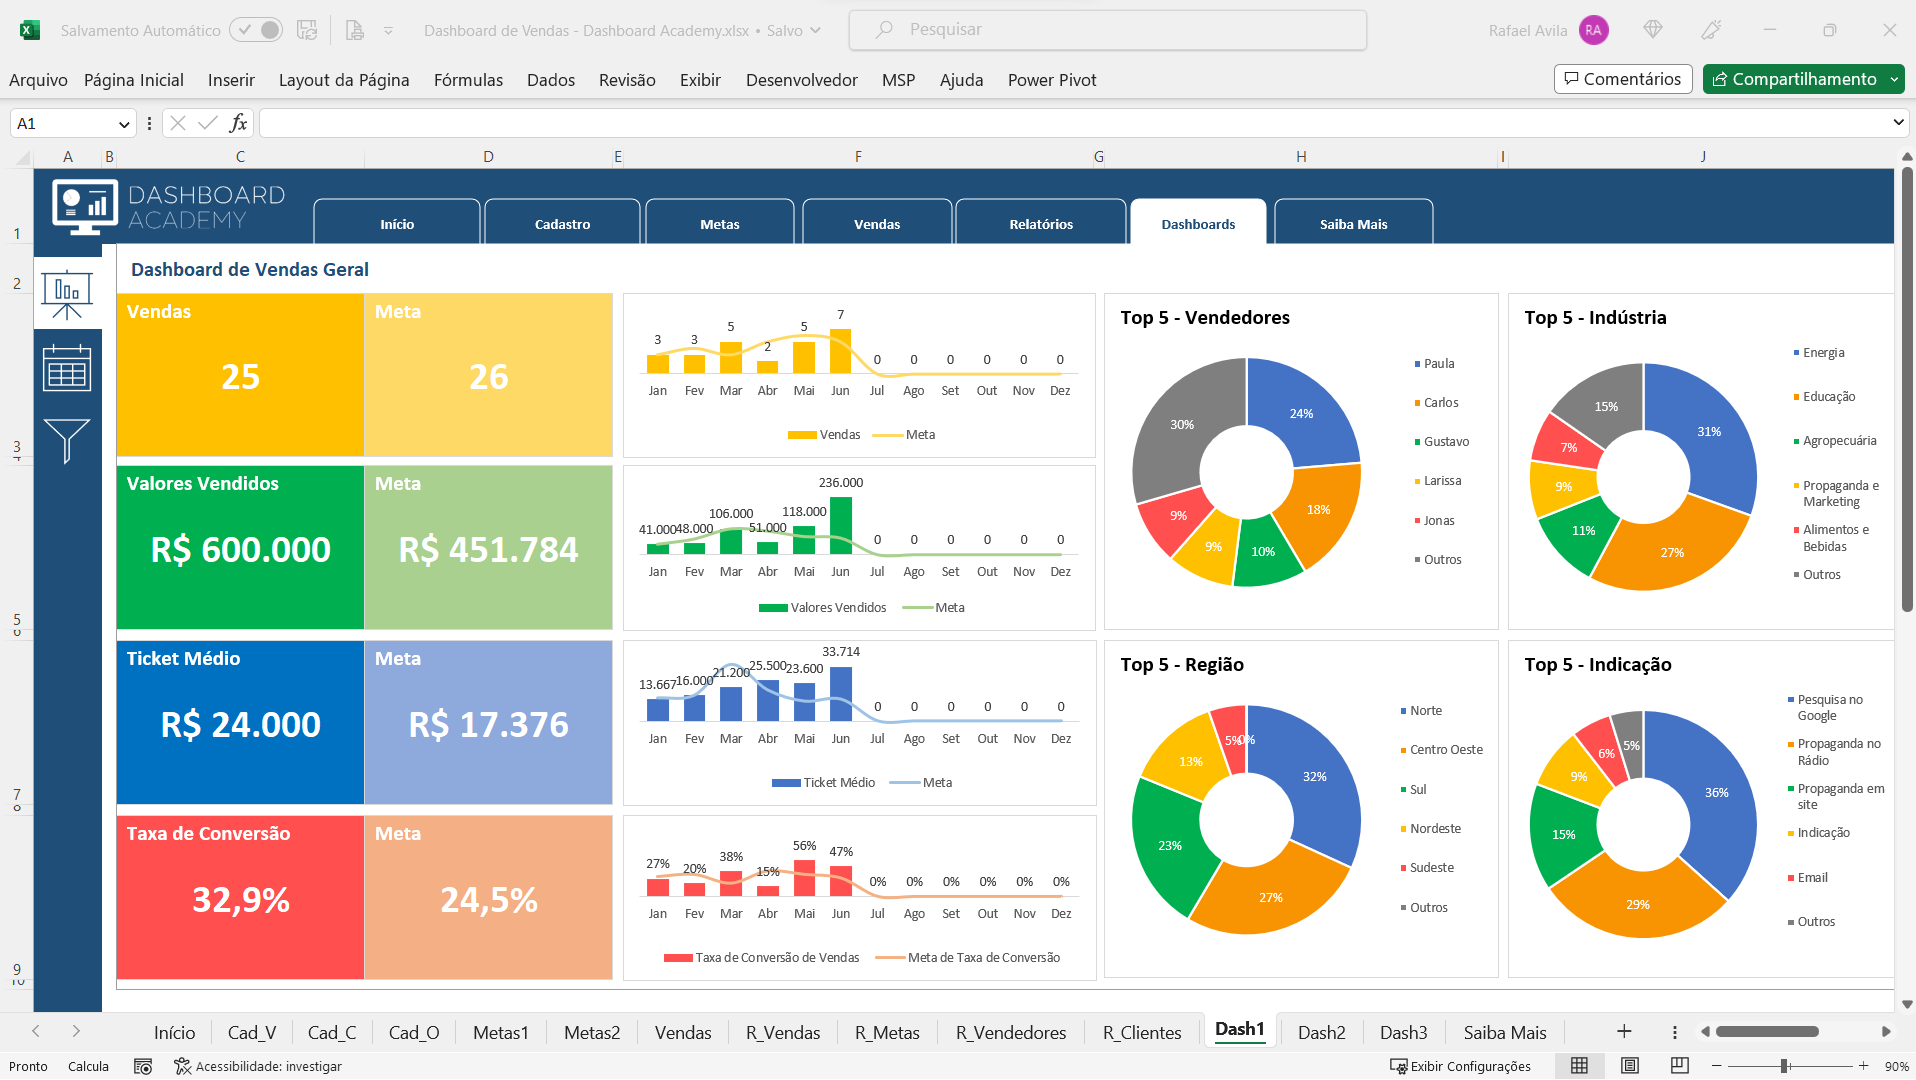
Task: Click the calendar table sidebar icon
Action: coord(67,368)
